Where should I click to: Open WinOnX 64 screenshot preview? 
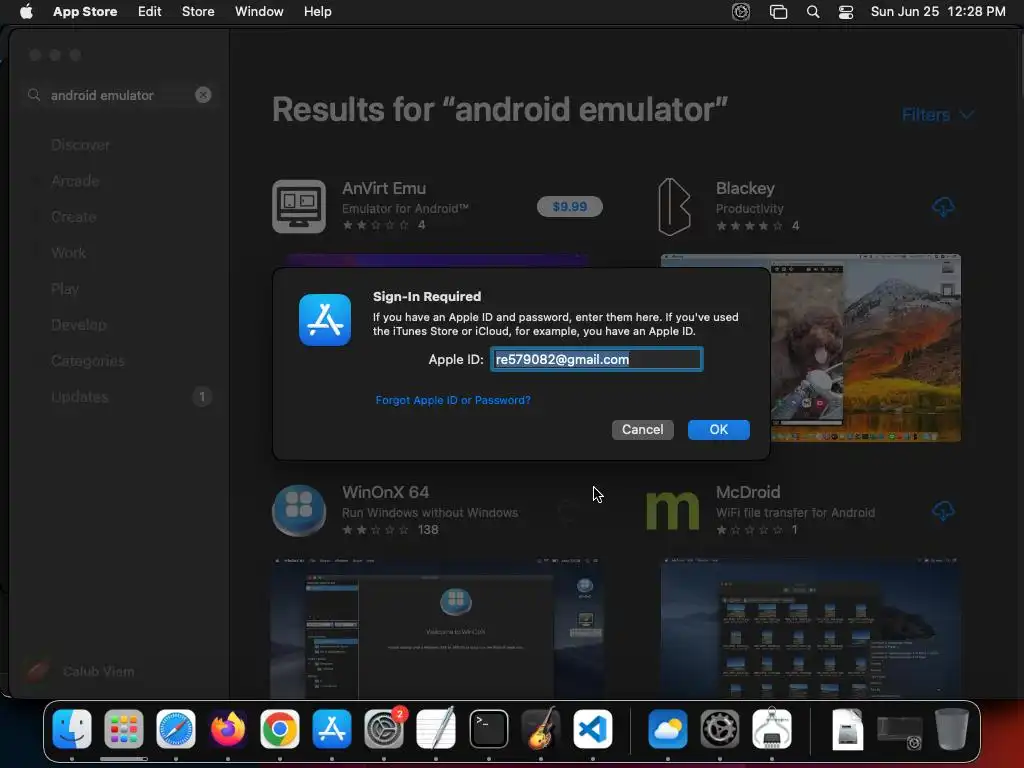point(437,627)
